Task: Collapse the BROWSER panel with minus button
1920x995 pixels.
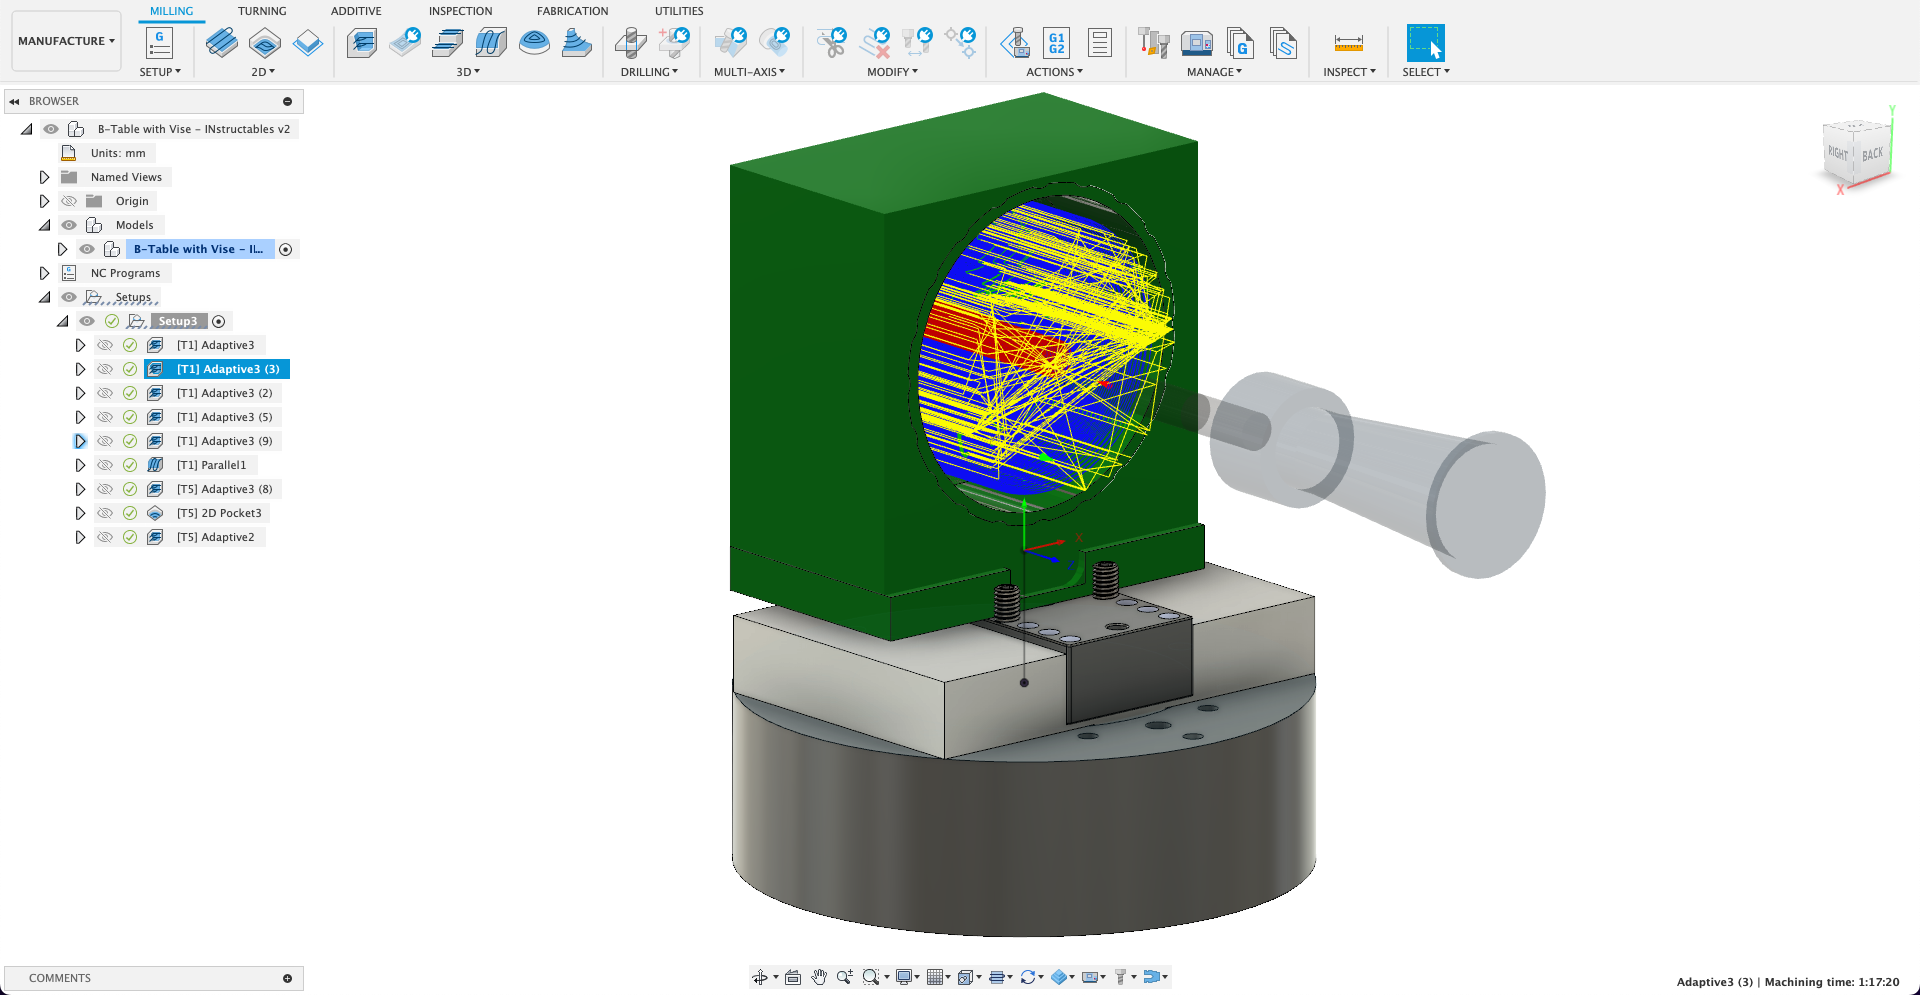Action: click(287, 101)
